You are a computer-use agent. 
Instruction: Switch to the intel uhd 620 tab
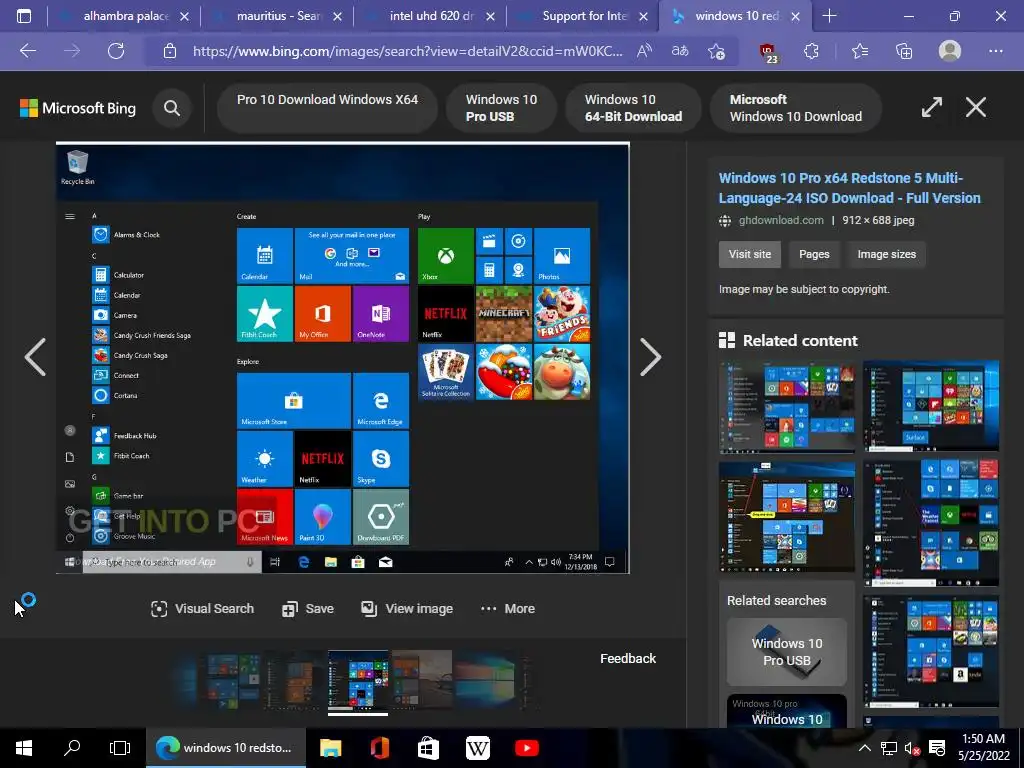coord(429,16)
